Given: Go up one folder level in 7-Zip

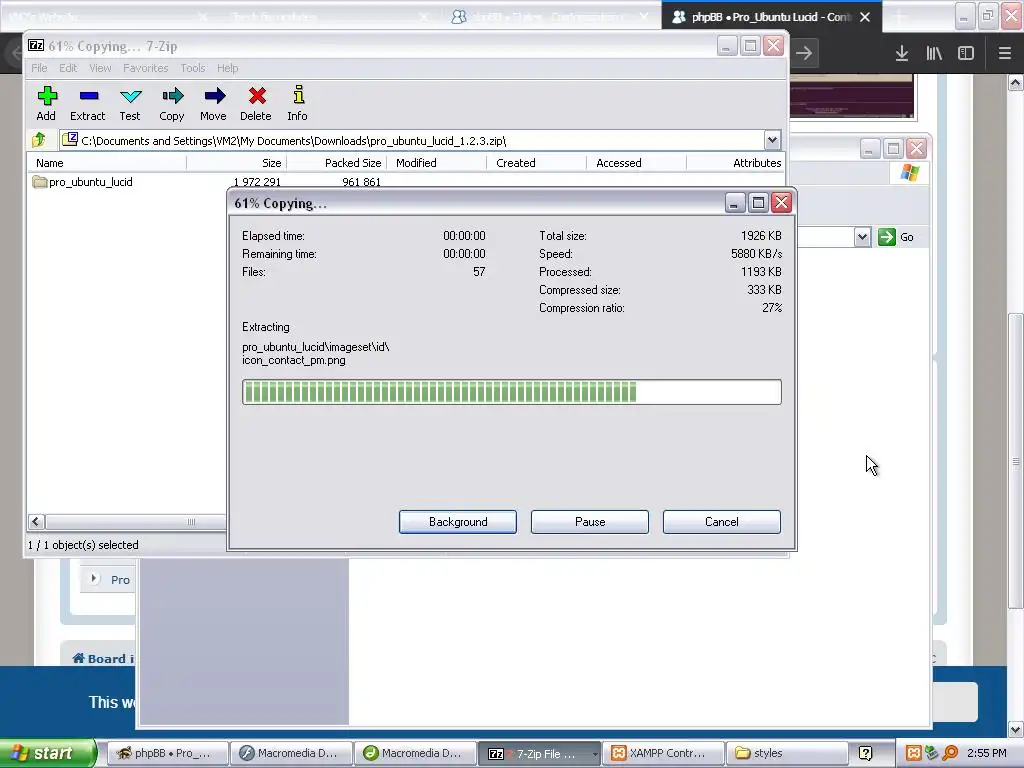Looking at the screenshot, I should (39, 140).
